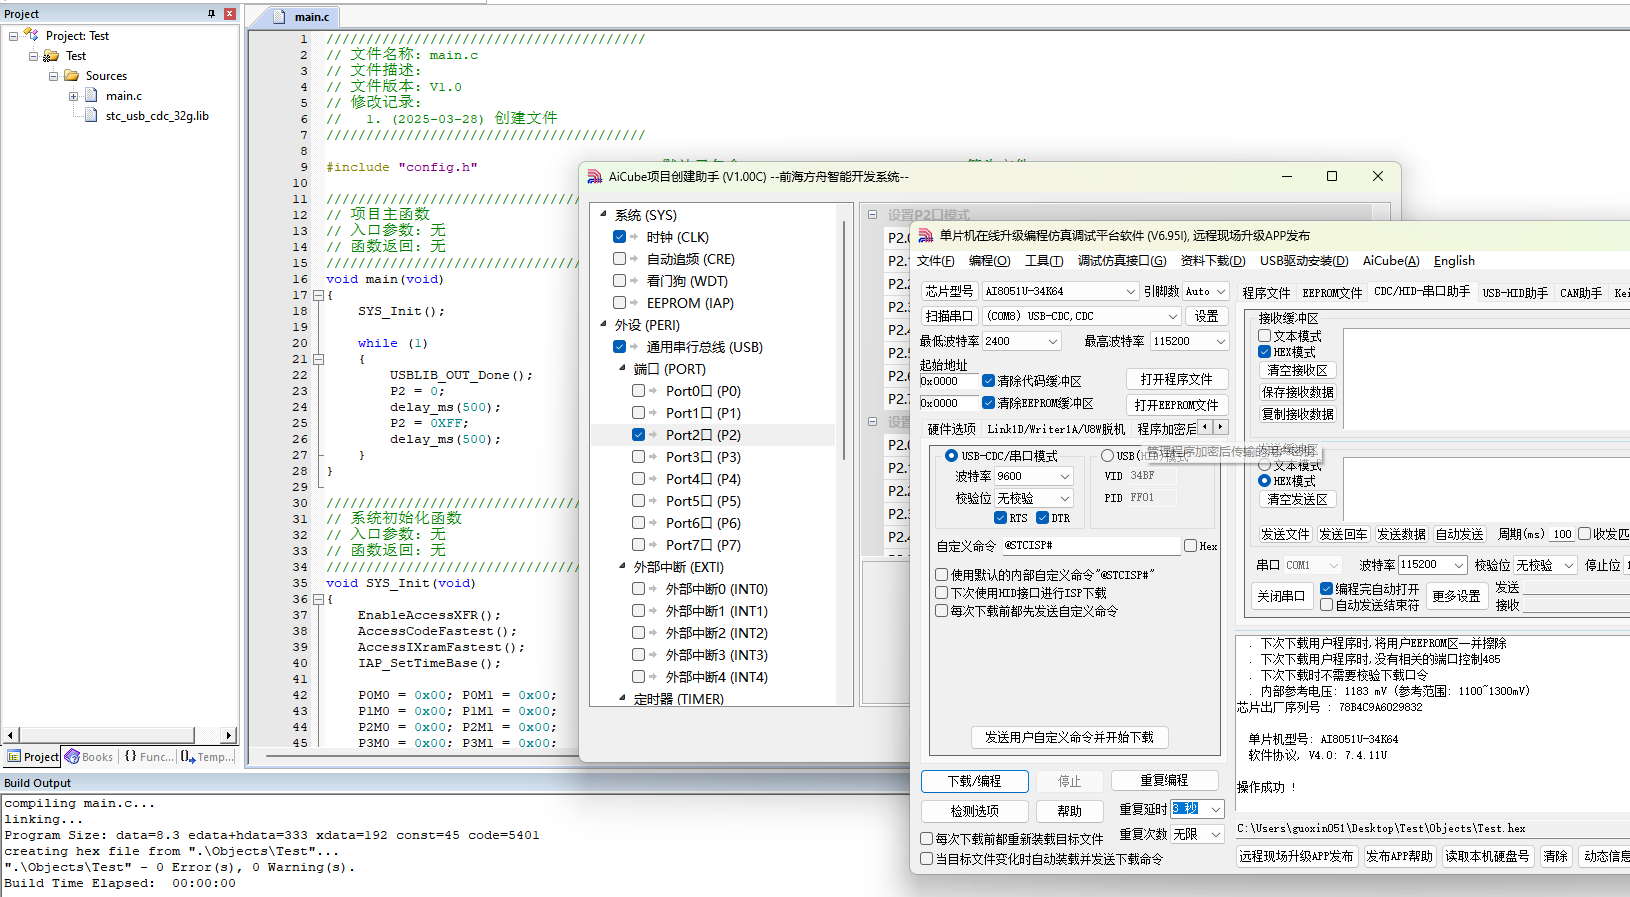Click AiCube tree vertical scrollbar
Viewport: 1630px width, 897px height.
(845, 340)
